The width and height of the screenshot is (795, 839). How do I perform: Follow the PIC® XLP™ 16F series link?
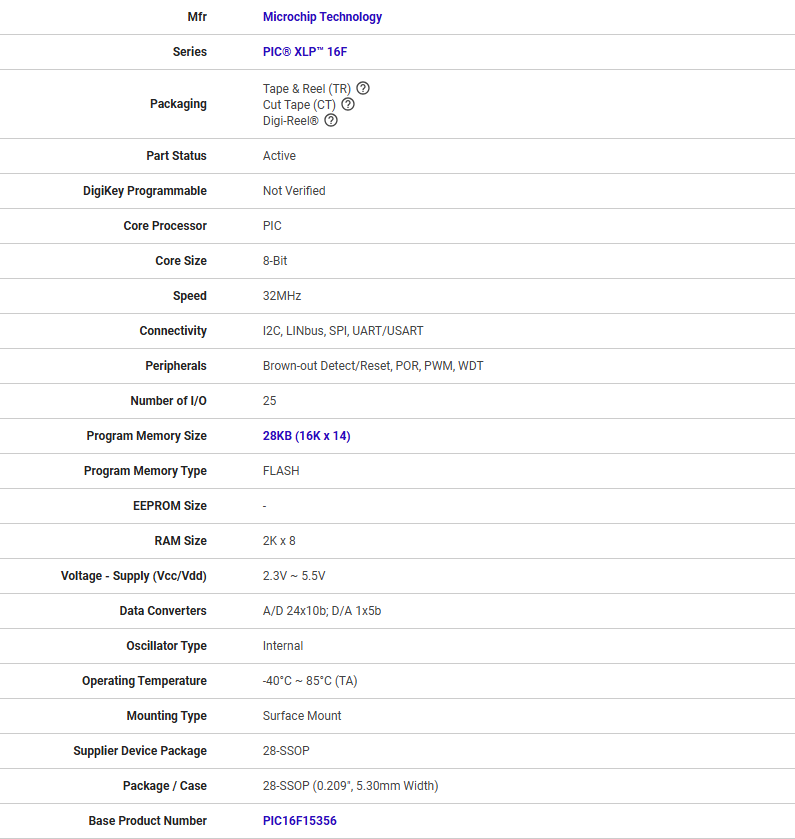304,51
